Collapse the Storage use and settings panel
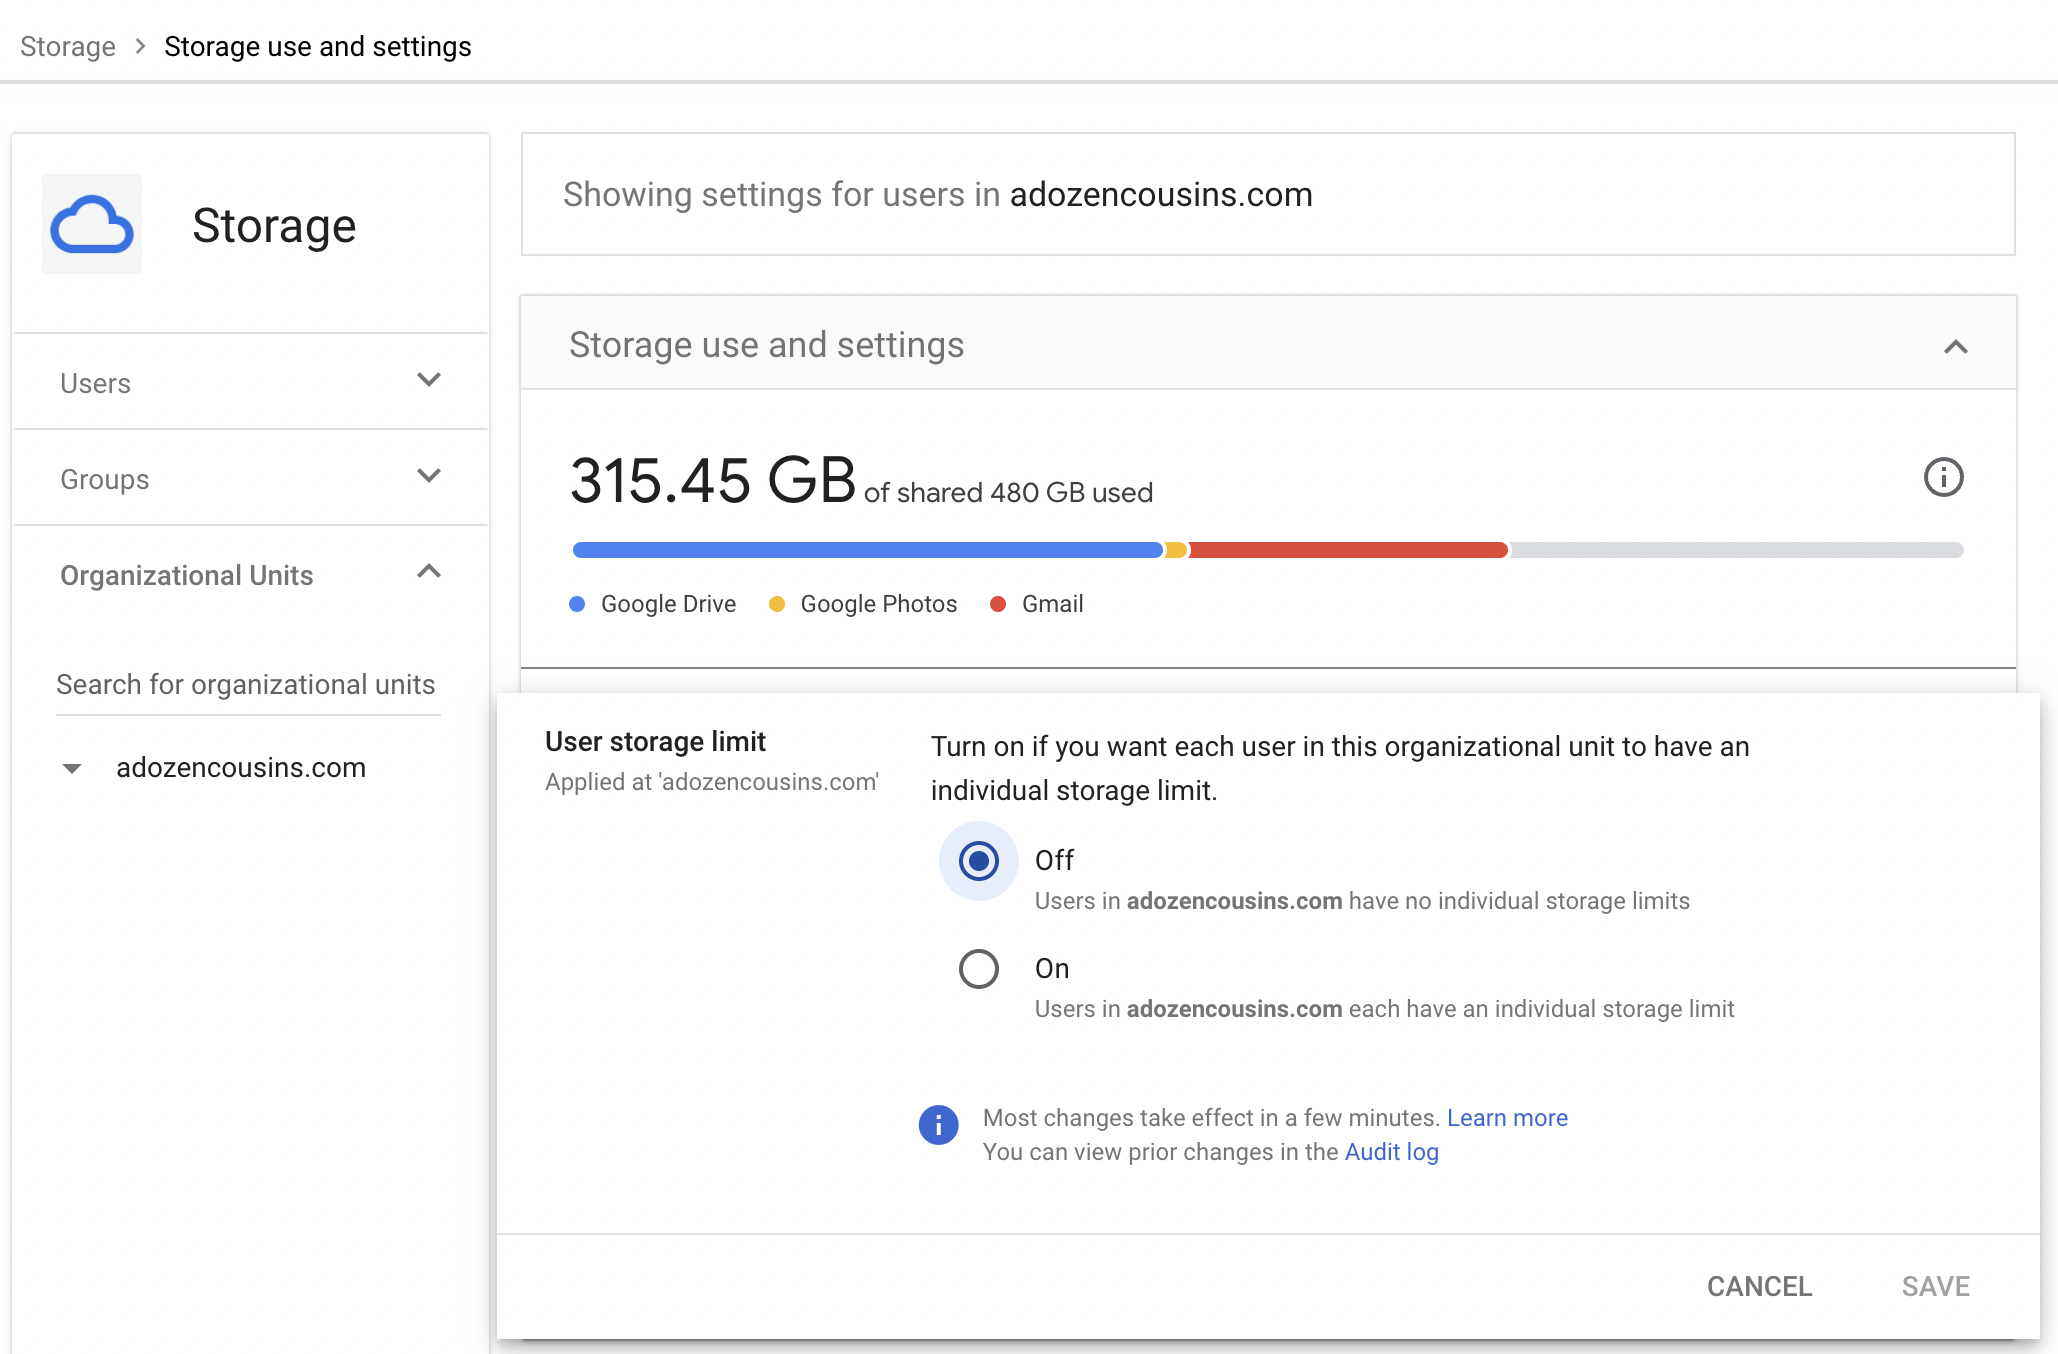The width and height of the screenshot is (2058, 1354). [x=1955, y=347]
